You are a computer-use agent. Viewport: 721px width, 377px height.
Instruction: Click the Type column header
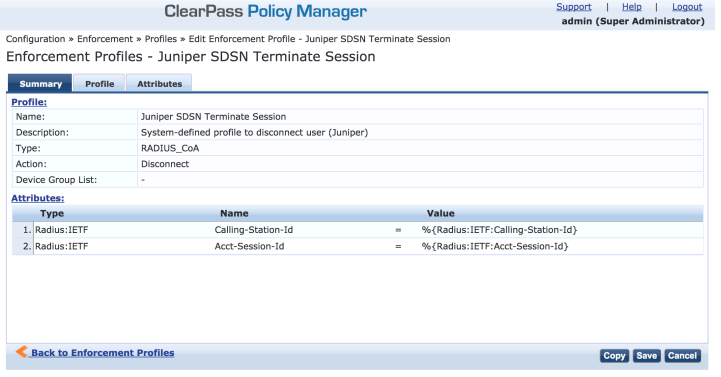(52, 213)
